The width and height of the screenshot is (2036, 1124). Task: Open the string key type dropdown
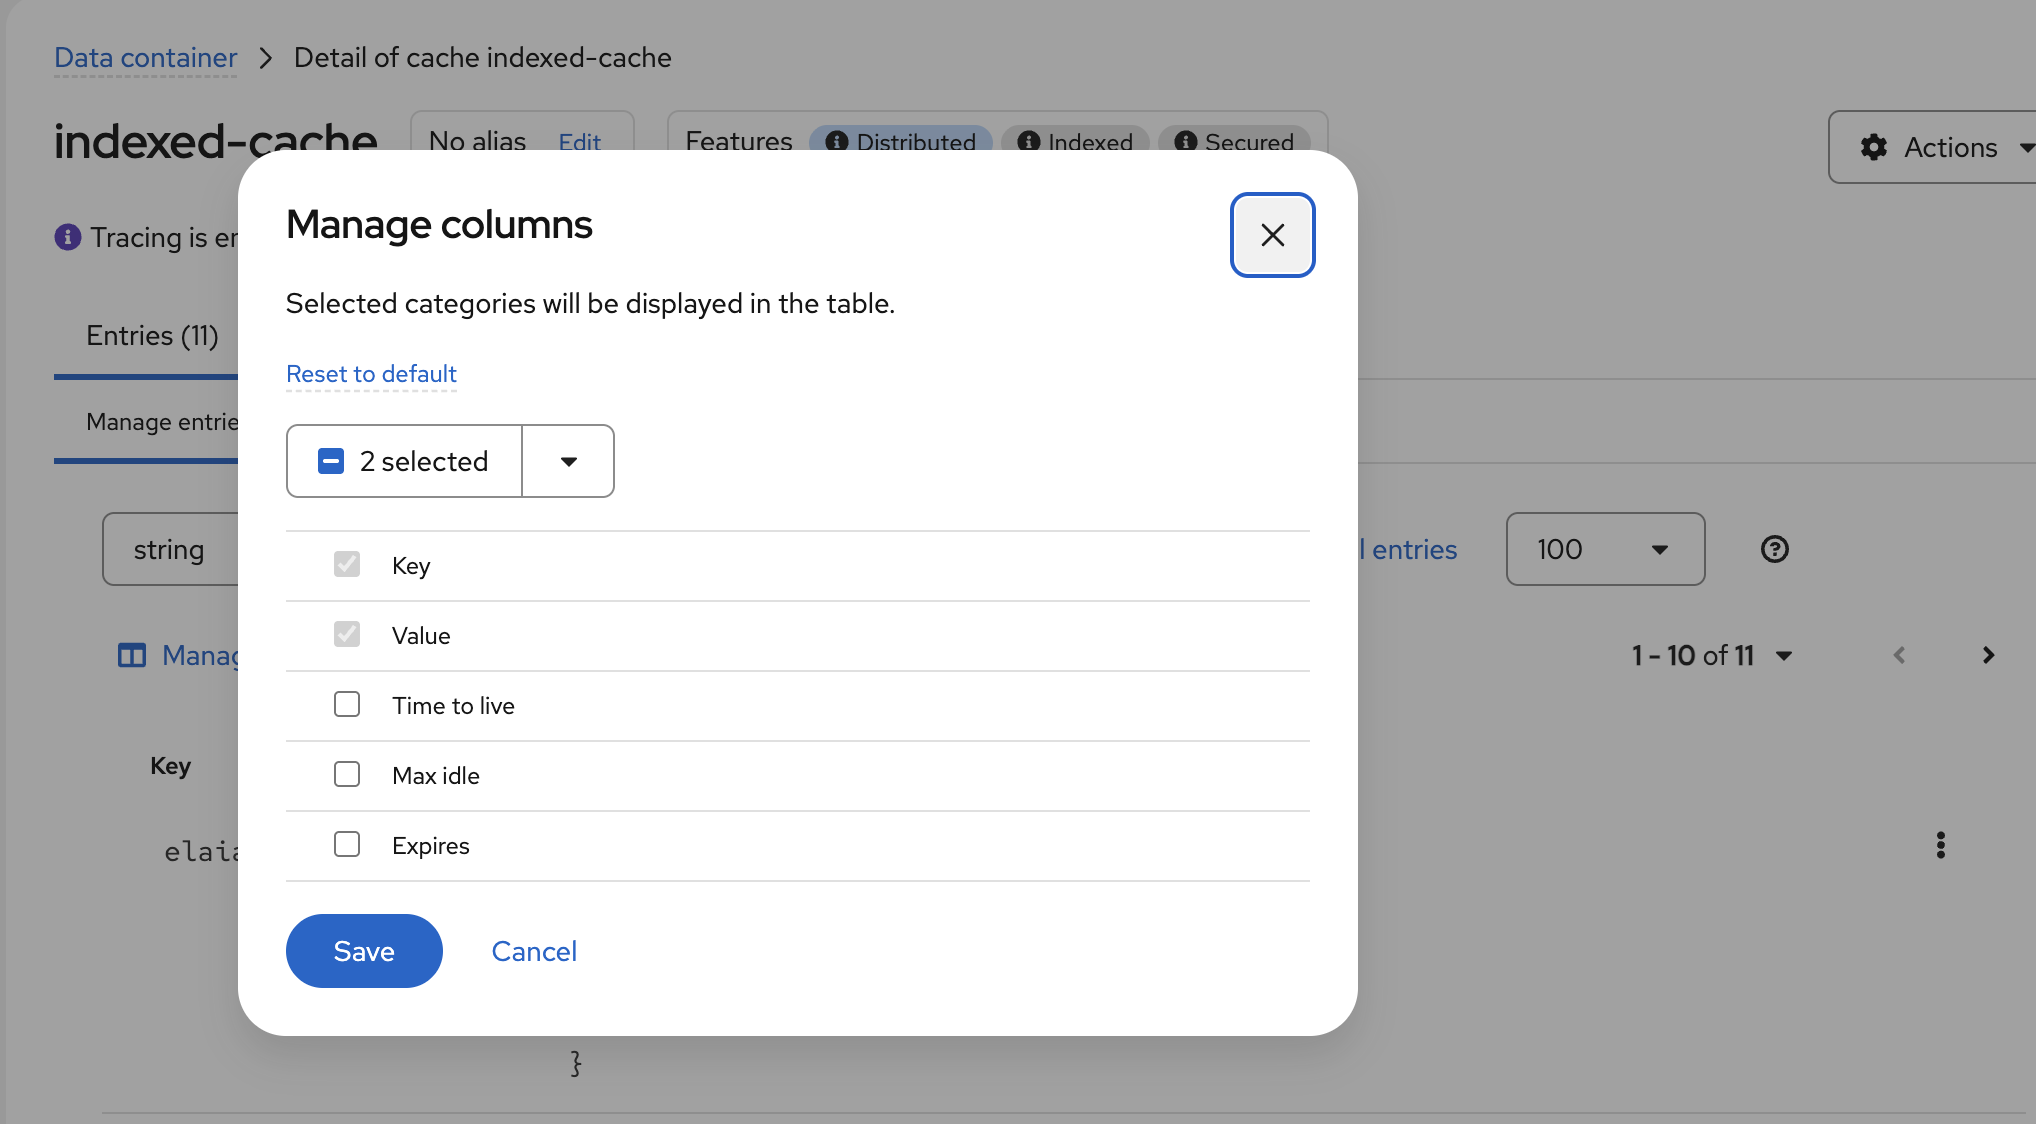coord(170,549)
